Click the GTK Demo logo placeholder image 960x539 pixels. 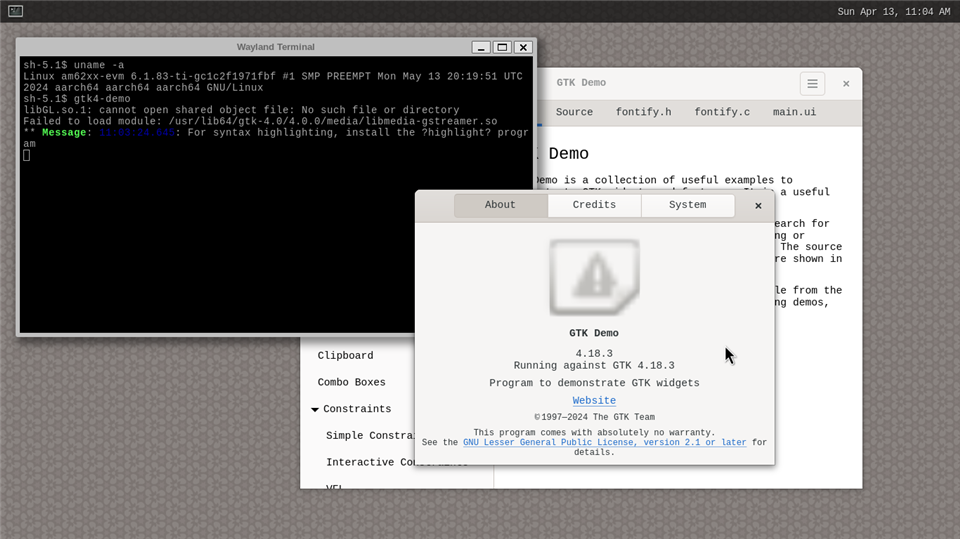click(594, 277)
